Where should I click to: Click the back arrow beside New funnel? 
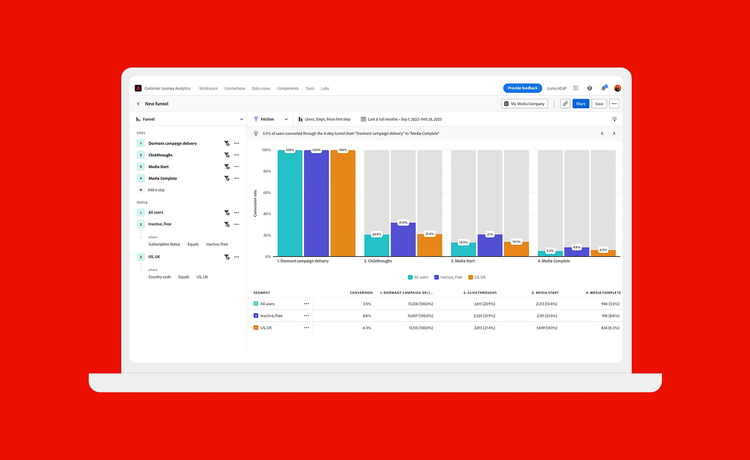pos(138,103)
